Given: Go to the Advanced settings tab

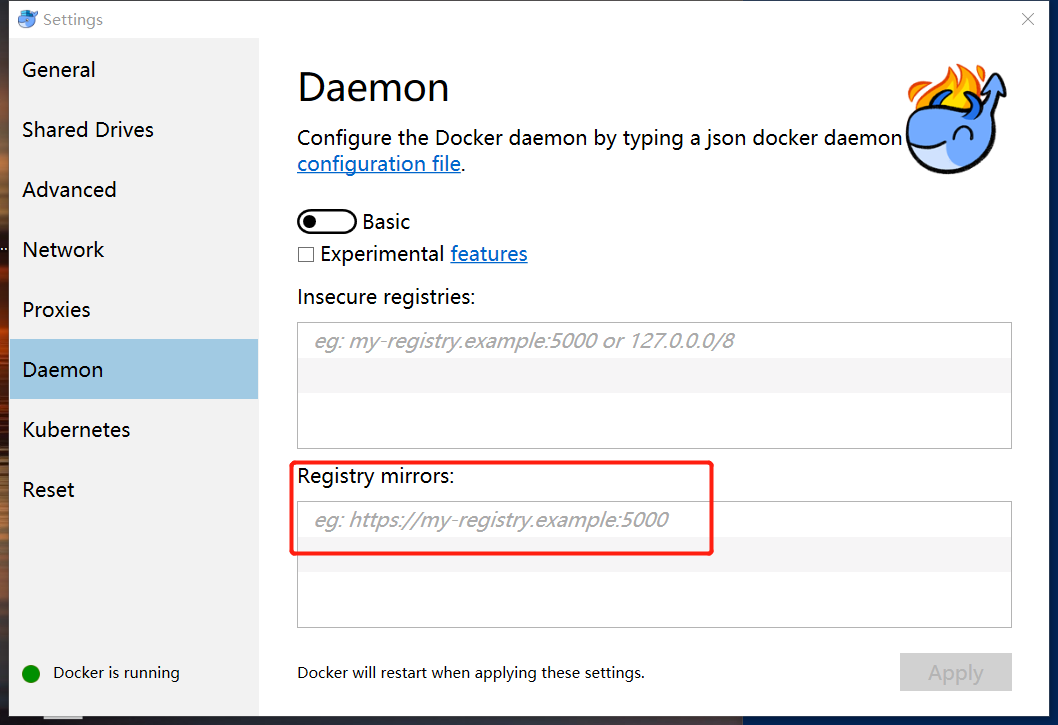Looking at the screenshot, I should coord(69,190).
